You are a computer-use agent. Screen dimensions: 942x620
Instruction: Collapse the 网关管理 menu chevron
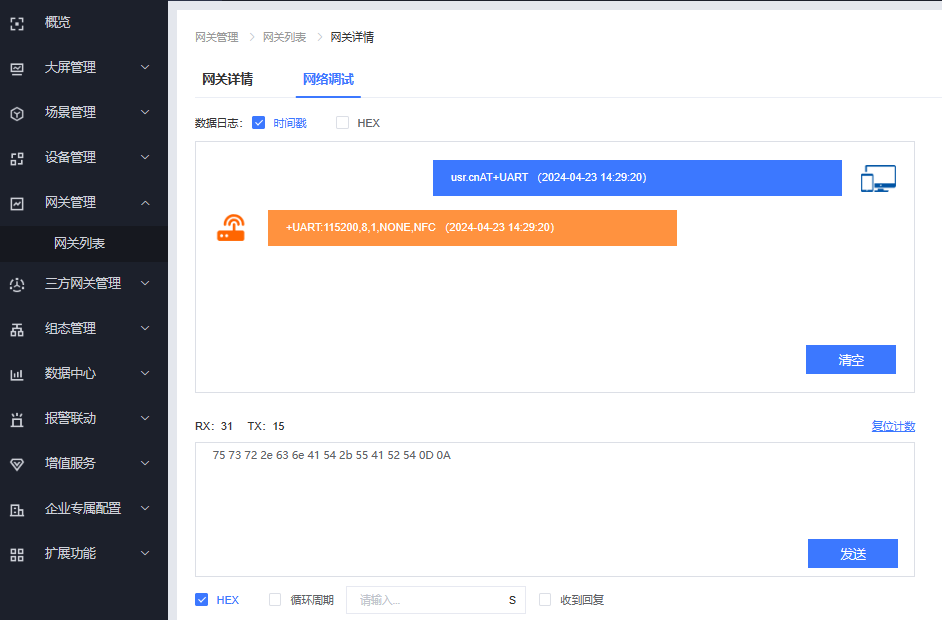(x=145, y=203)
